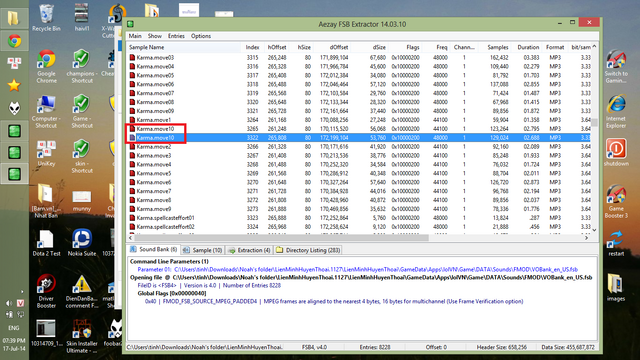
Task: Click the Karma.move7 row name
Action: pyautogui.click(x=153, y=191)
